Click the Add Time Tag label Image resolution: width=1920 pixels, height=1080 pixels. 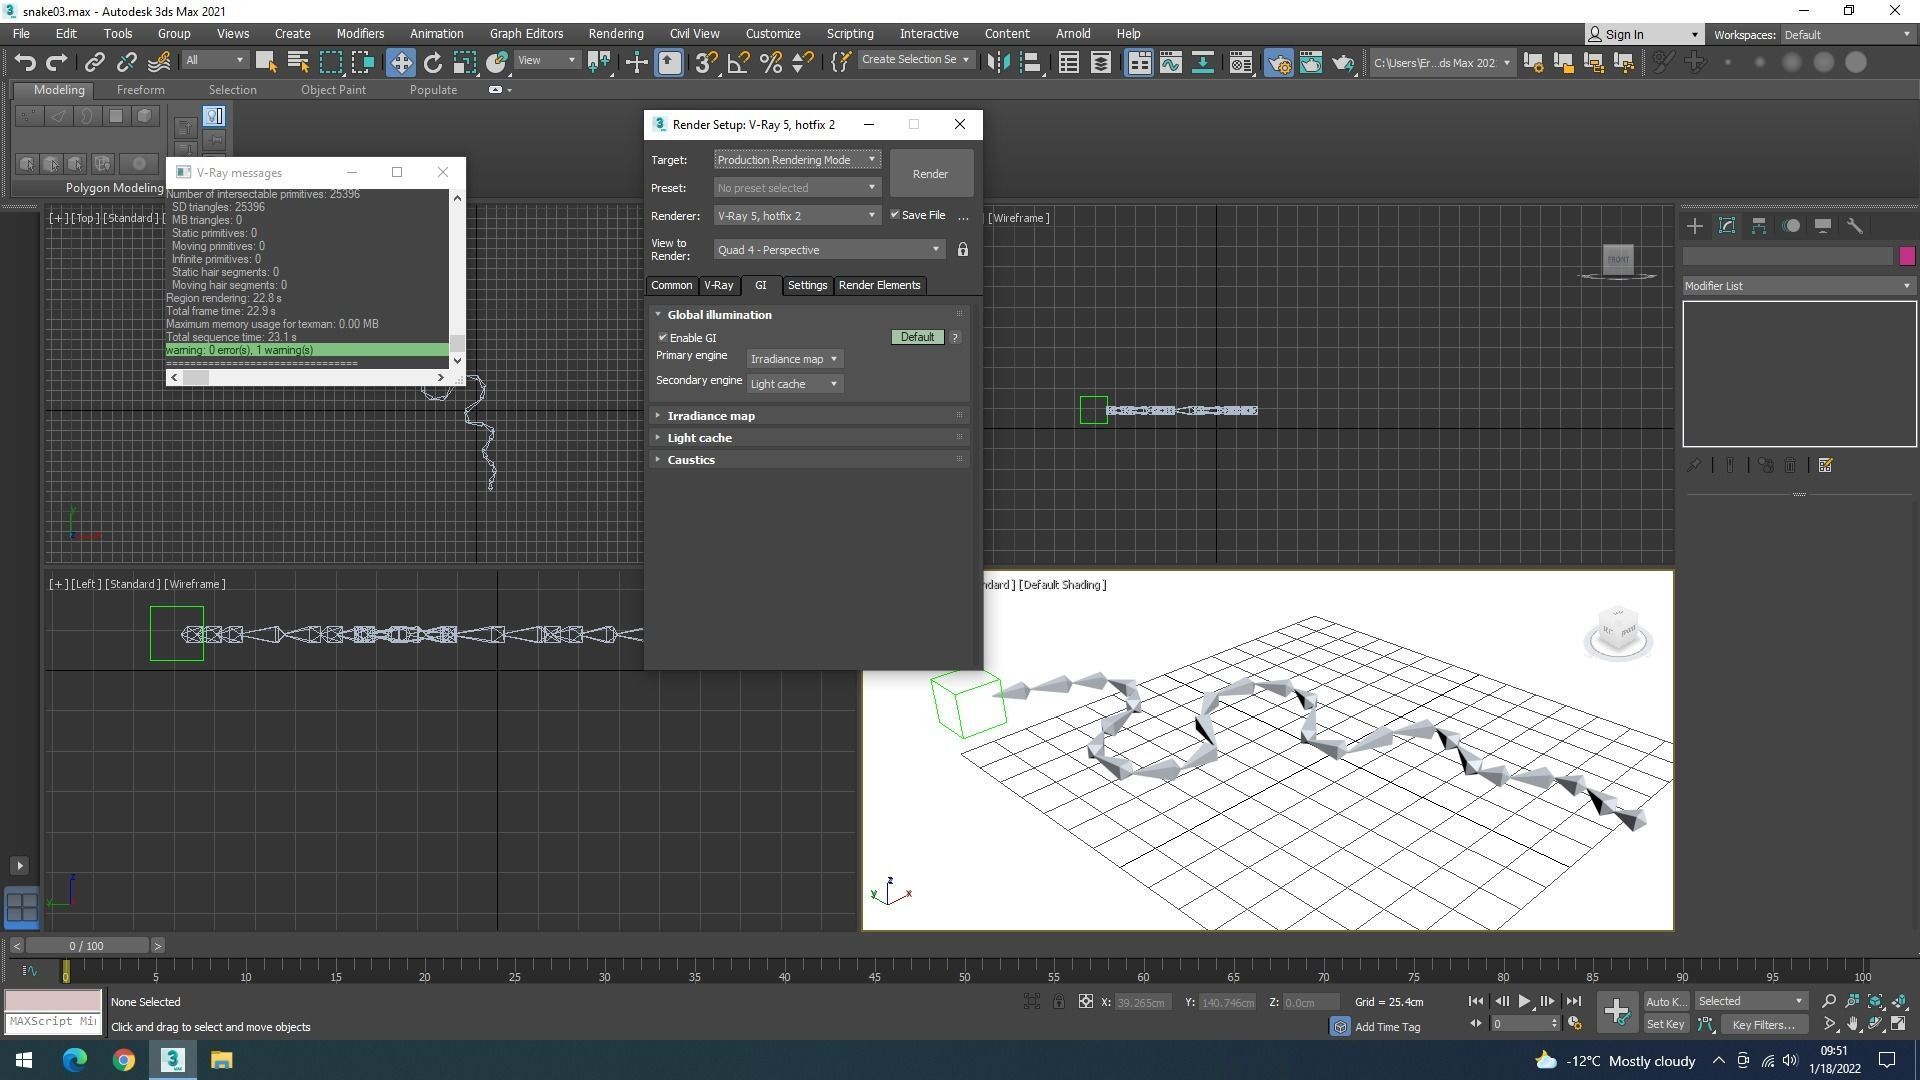(x=1387, y=1027)
